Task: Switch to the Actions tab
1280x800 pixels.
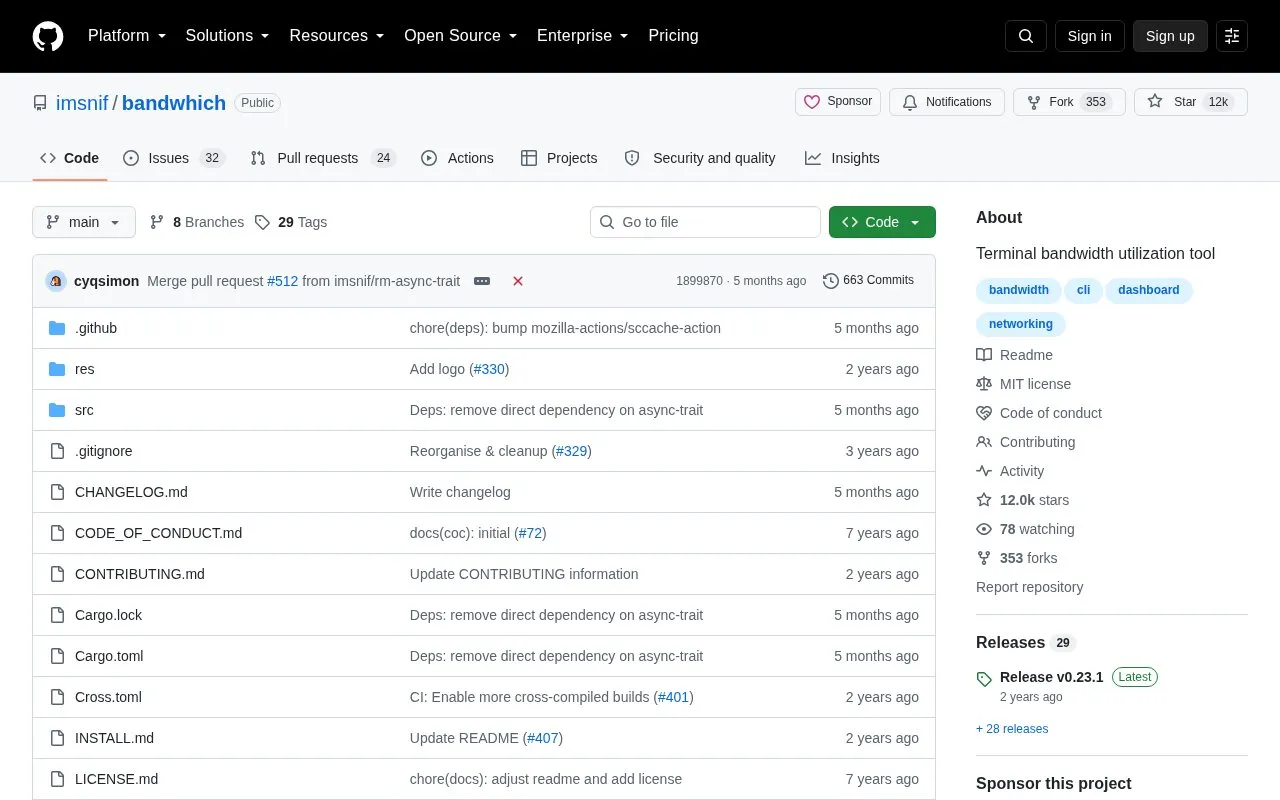Action: click(457, 158)
